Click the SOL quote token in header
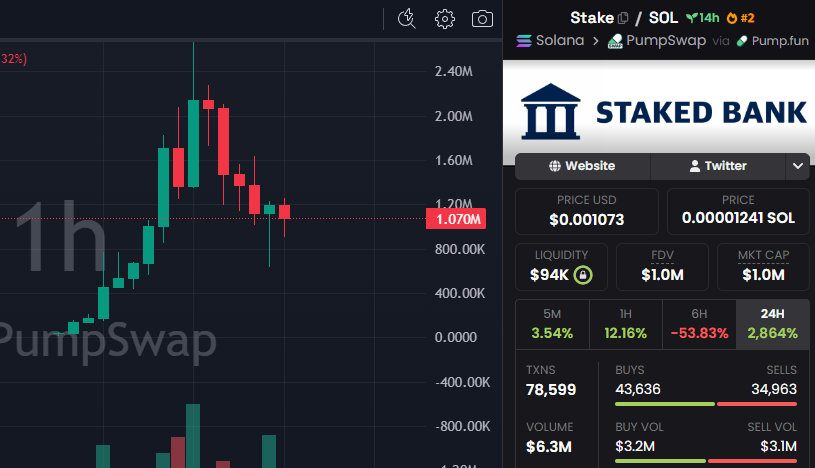815x468 pixels. point(663,18)
